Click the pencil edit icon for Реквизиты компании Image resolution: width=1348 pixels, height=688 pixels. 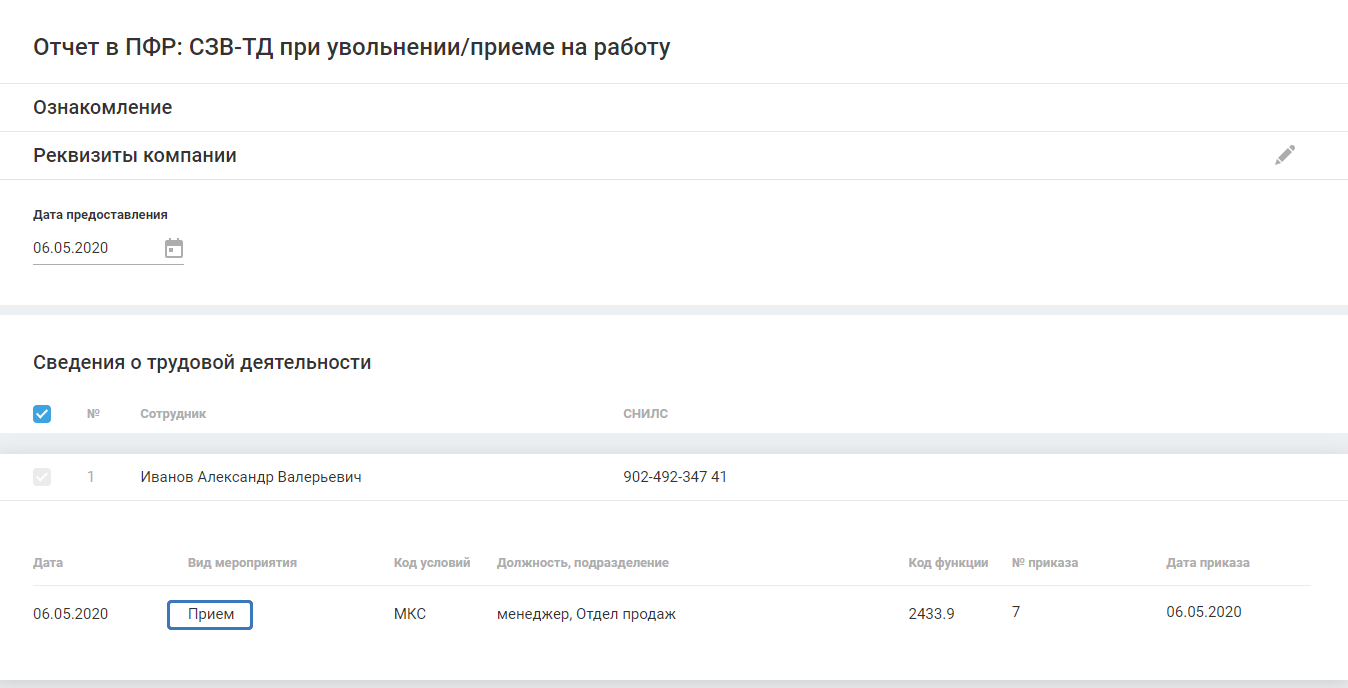click(1285, 155)
